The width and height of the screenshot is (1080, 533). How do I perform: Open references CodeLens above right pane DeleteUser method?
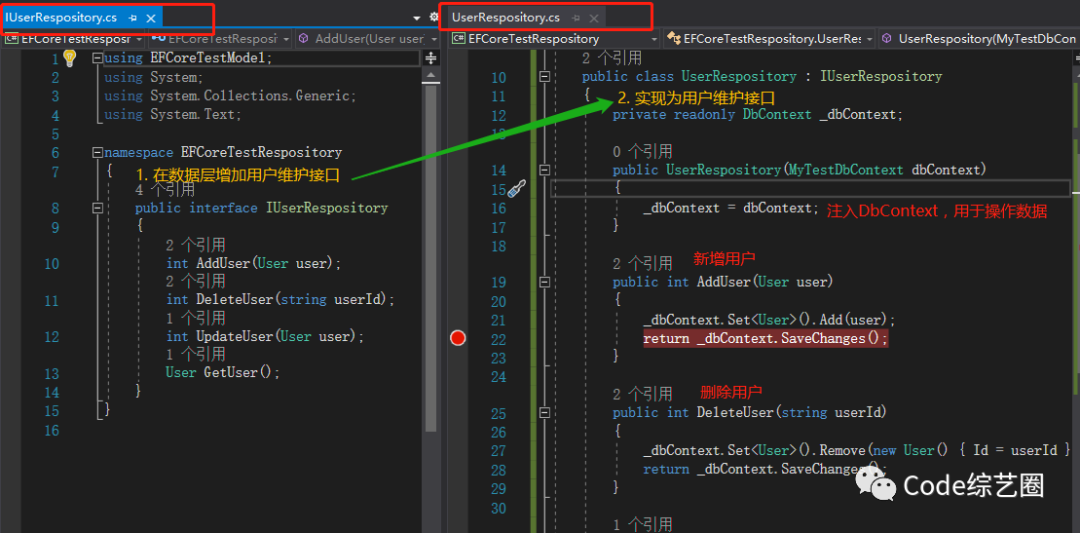pos(643,395)
